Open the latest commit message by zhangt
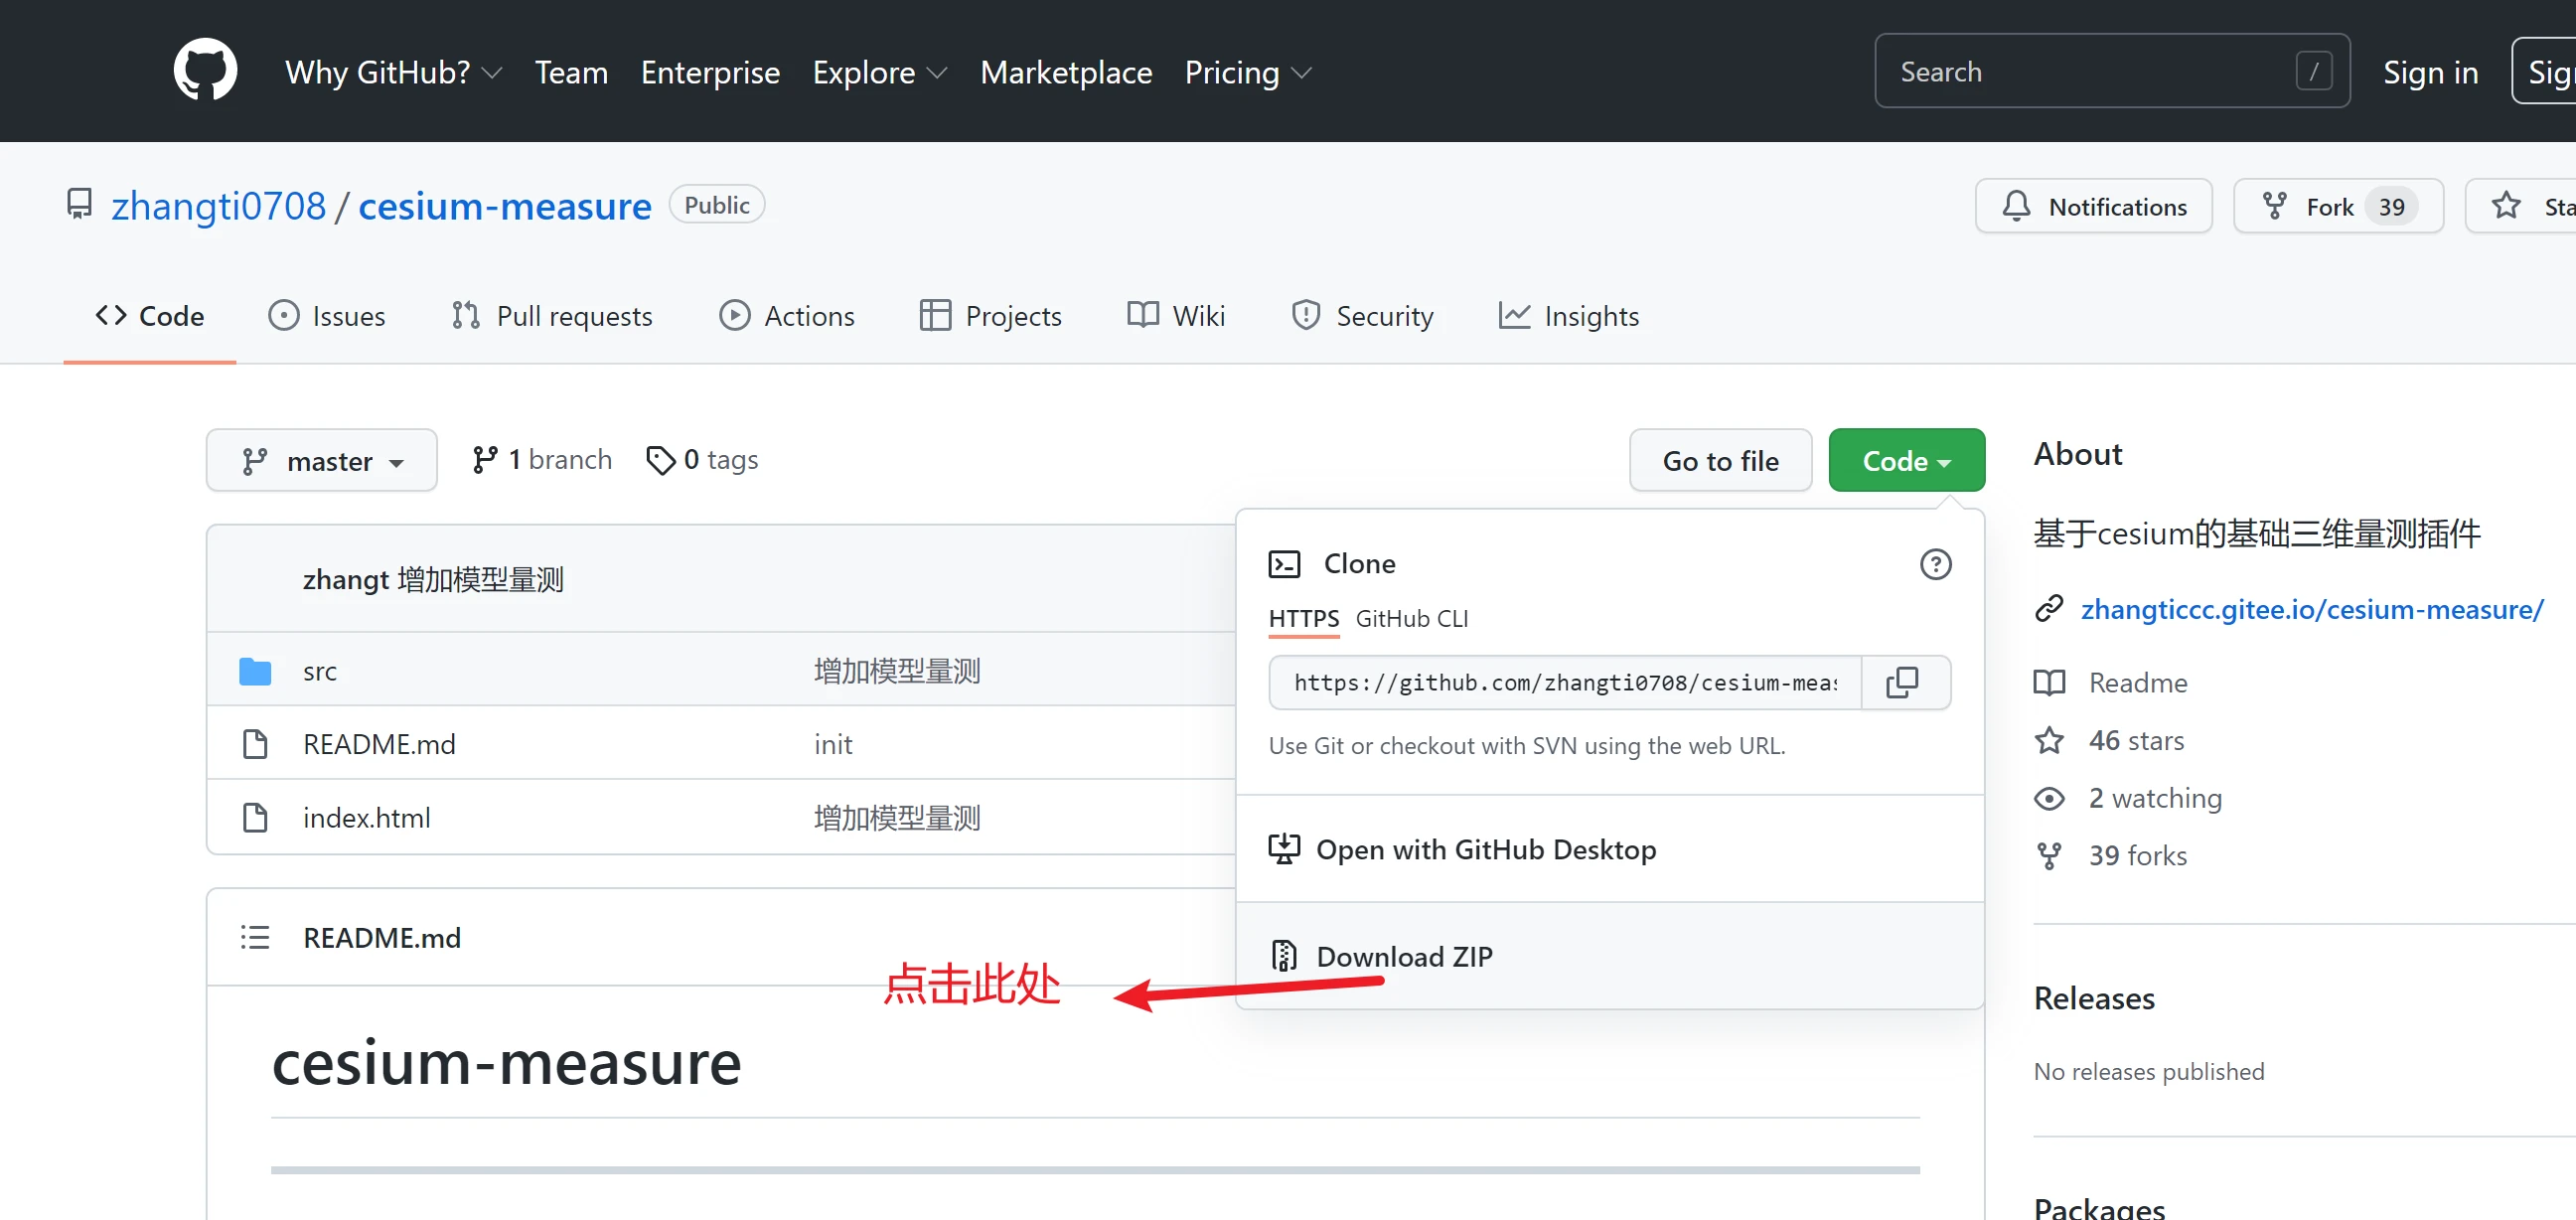This screenshot has height=1220, width=2576. click(481, 579)
